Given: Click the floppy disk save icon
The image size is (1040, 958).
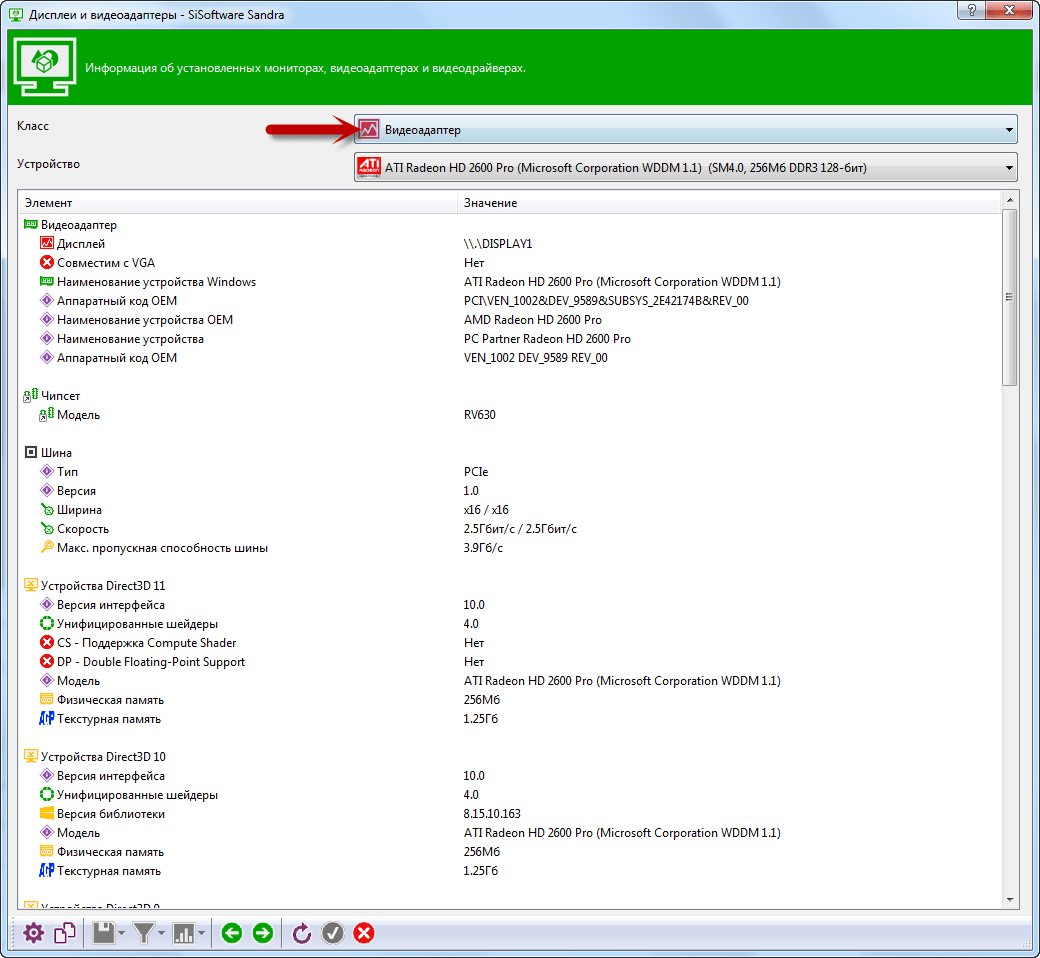Looking at the screenshot, I should point(103,933).
